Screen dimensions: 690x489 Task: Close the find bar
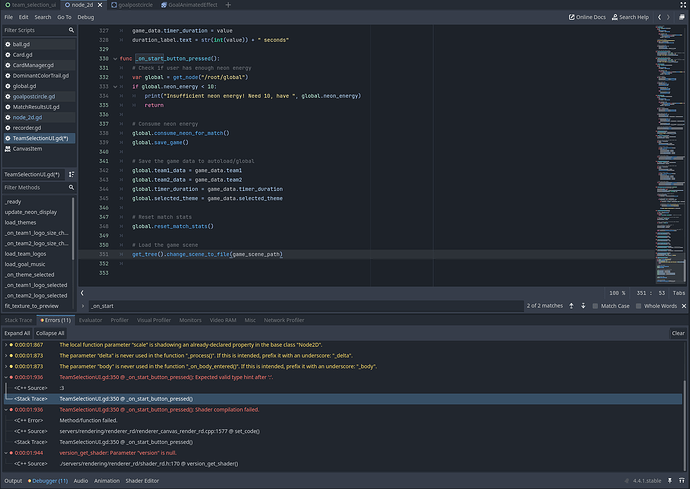[x=684, y=306]
